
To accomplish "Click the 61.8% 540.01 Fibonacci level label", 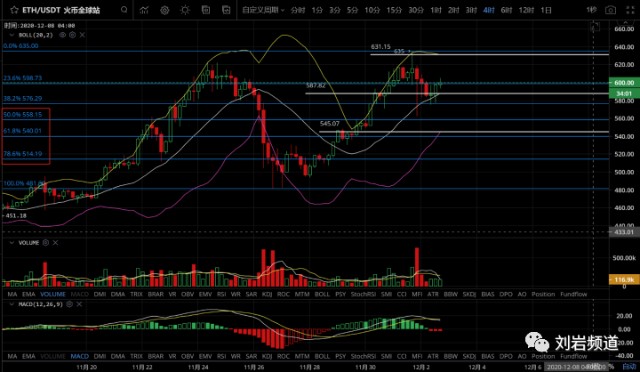I will (22, 131).
